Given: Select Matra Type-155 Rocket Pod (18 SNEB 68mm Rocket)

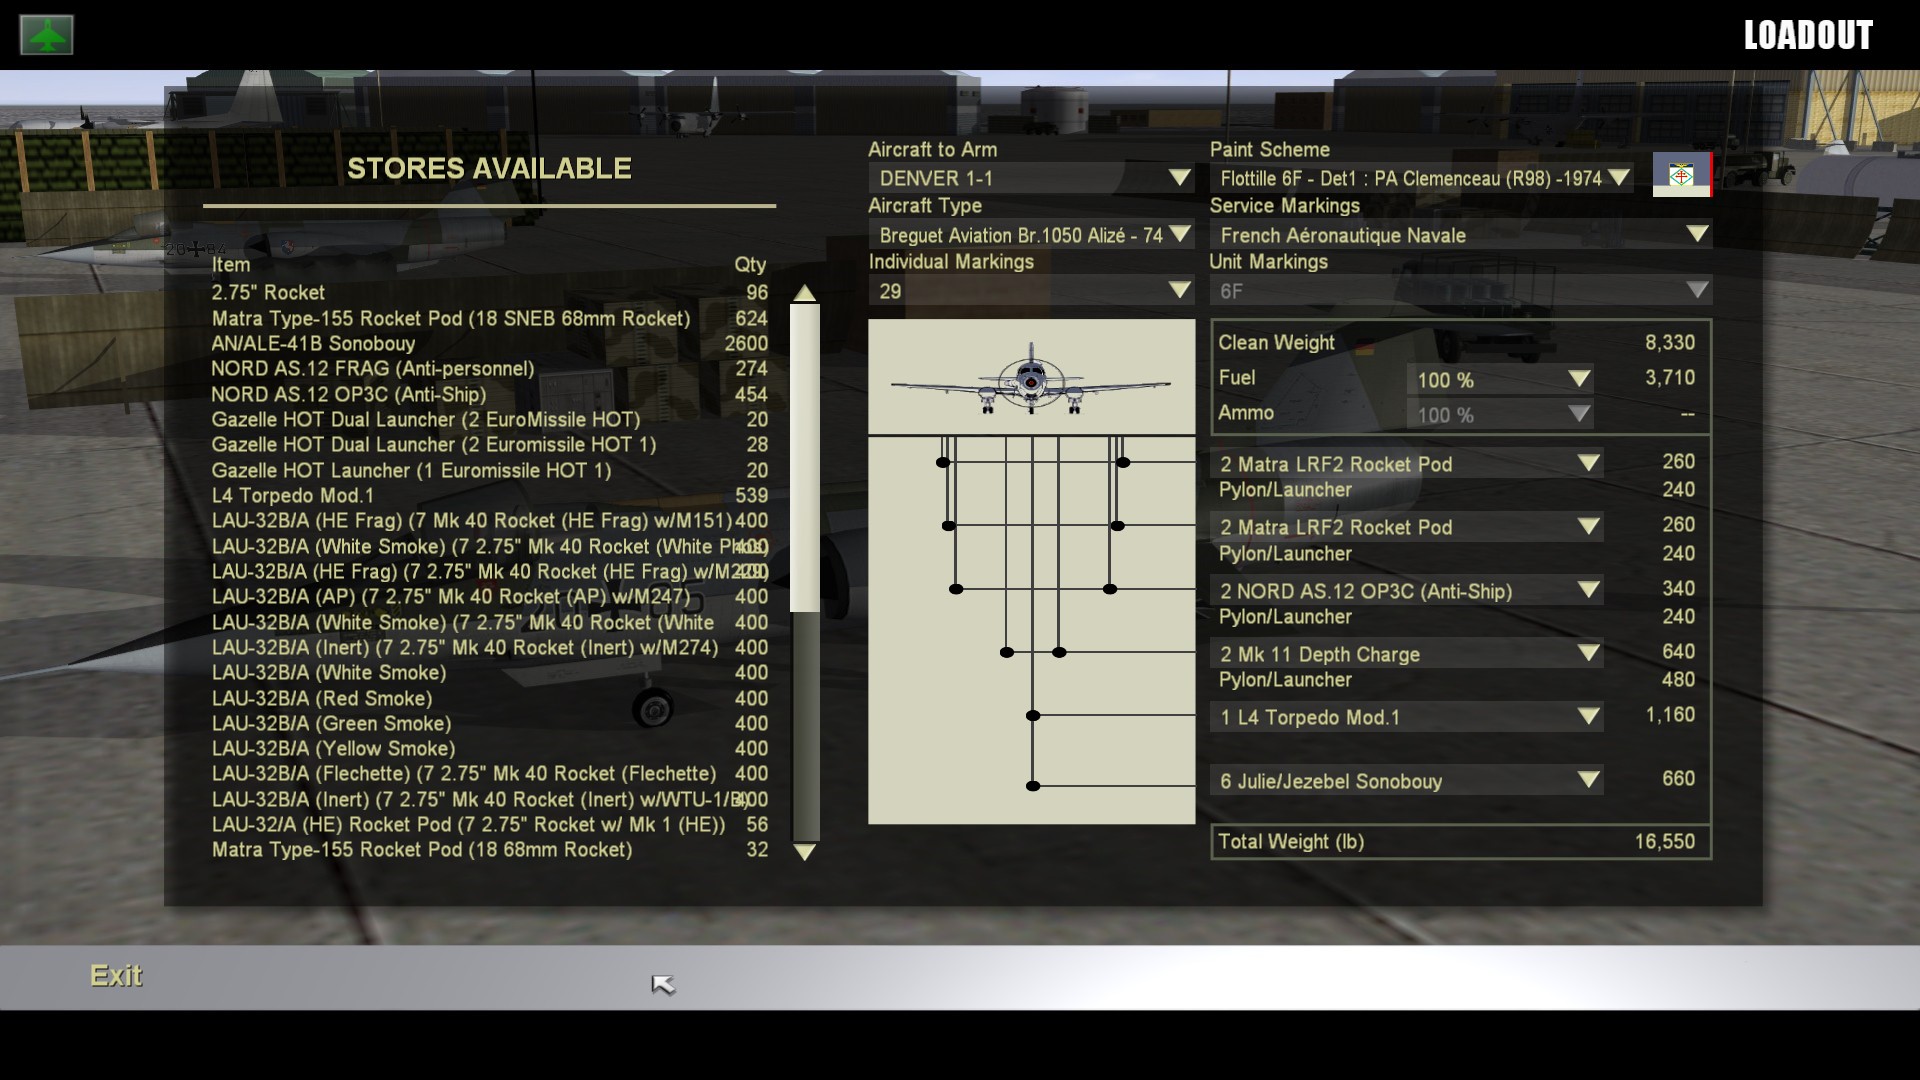Looking at the screenshot, I should 490,318.
